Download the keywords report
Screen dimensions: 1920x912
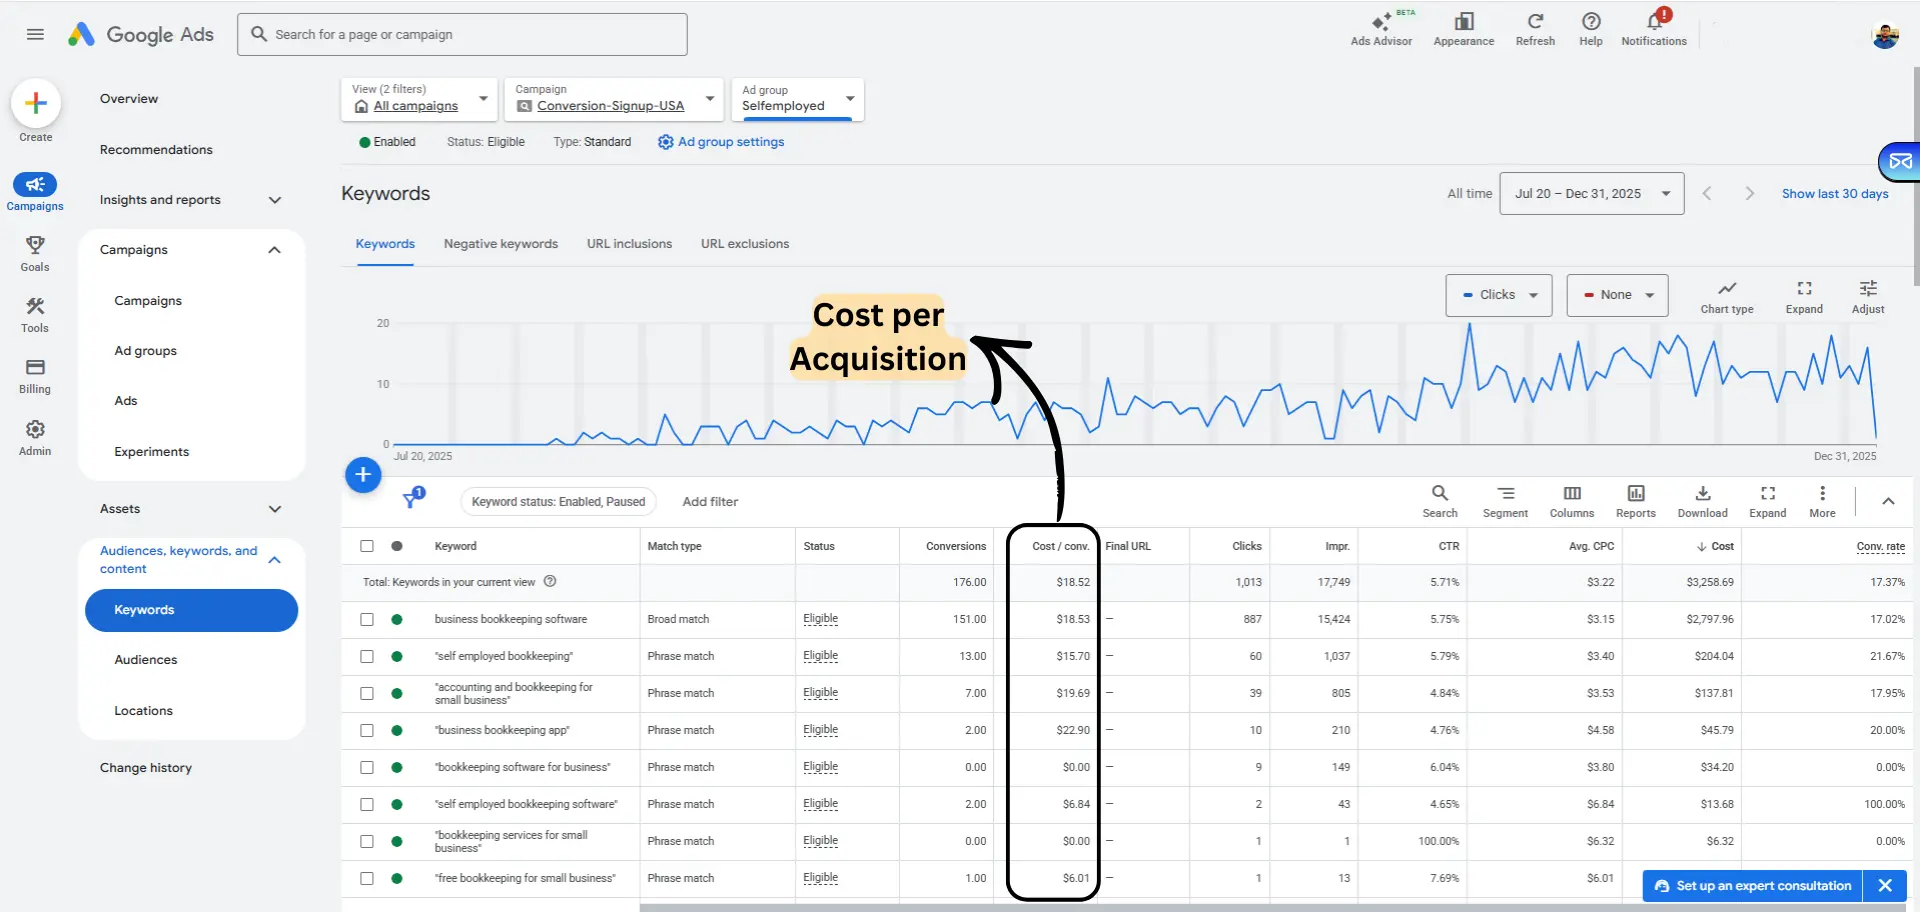(1702, 500)
